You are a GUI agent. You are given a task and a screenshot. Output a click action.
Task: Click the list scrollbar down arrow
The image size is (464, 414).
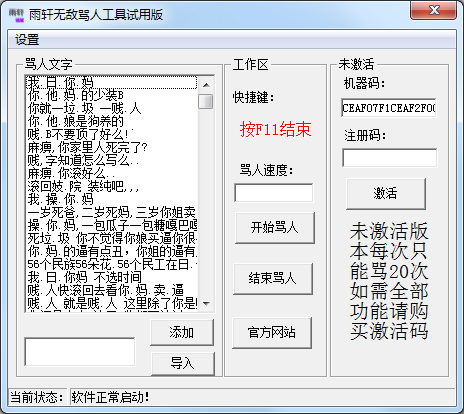click(206, 303)
